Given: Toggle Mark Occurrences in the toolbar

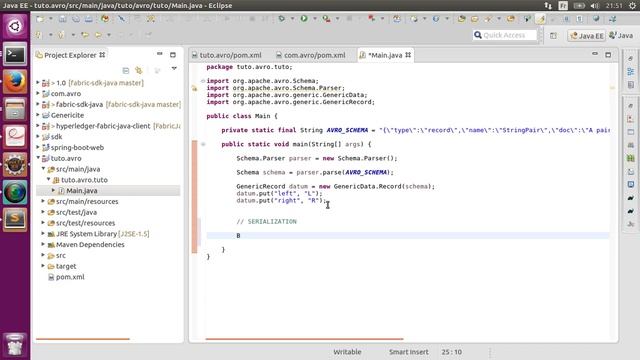Looking at the screenshot, I should [541, 19].
